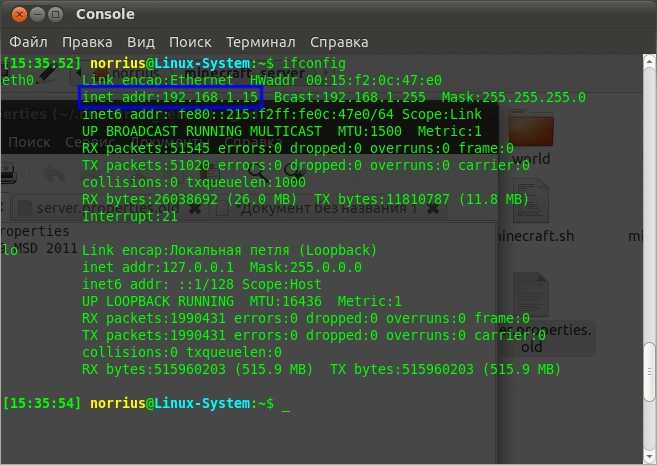Click TX packets:1990431 text
This screenshot has height=465, width=657.
click(x=154, y=336)
